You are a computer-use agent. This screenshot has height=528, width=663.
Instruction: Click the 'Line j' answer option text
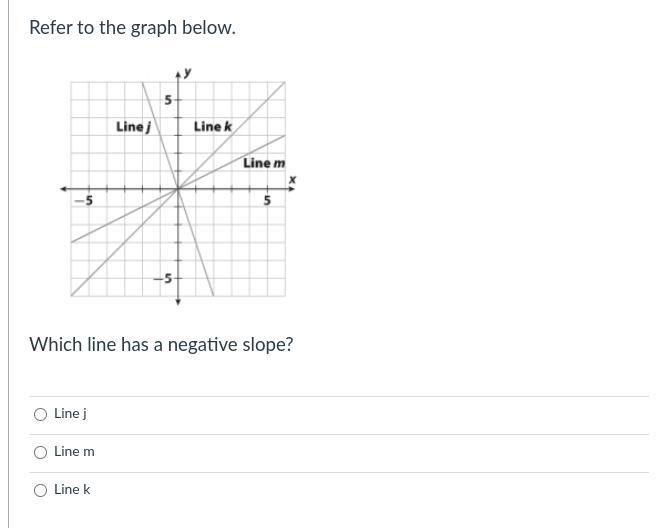pyautogui.click(x=70, y=413)
